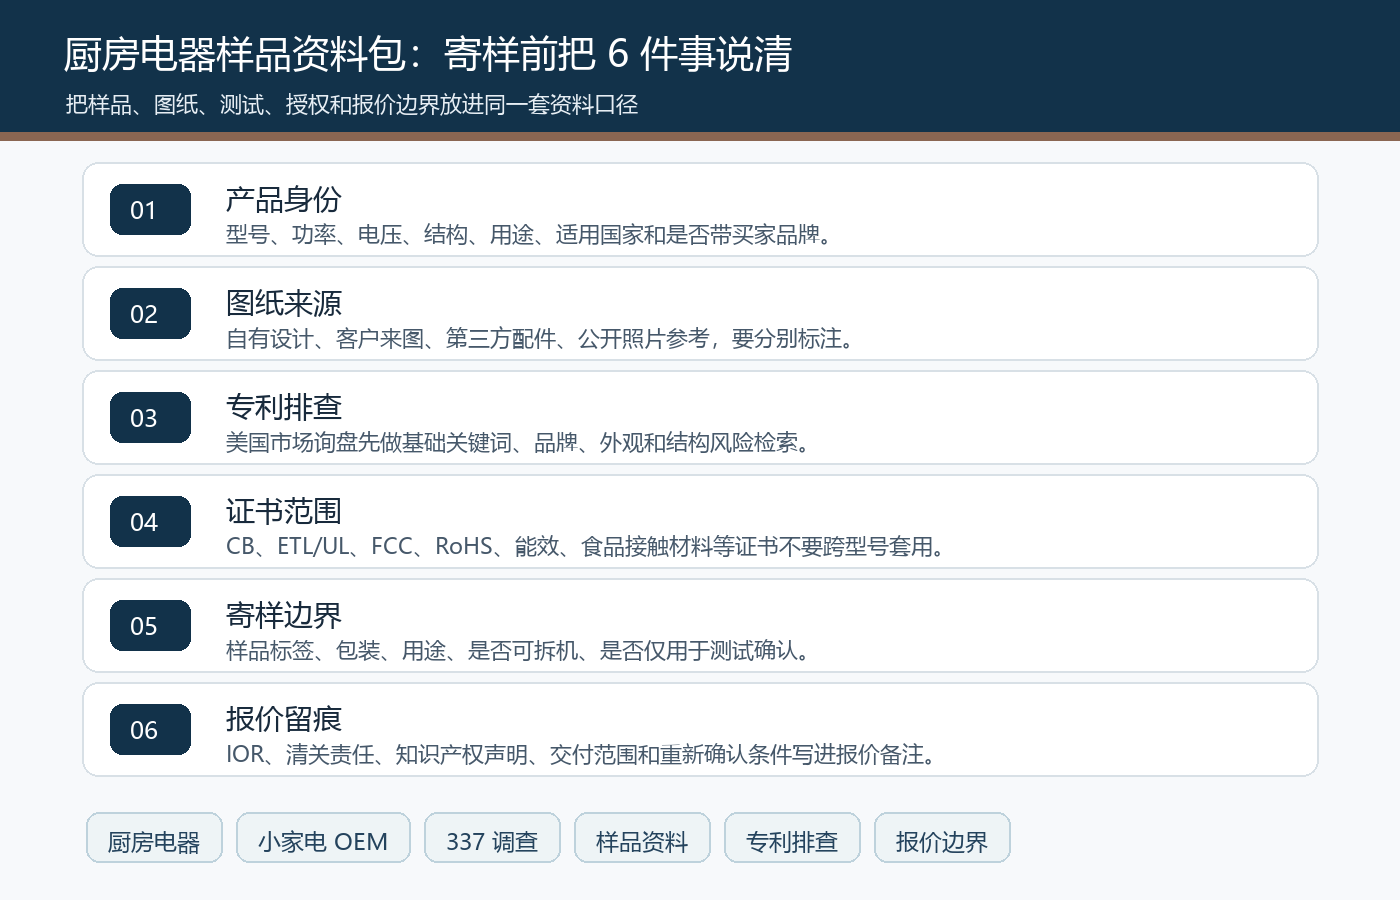
Task: Select the 报价留痕 card heading
Action: coord(284,720)
